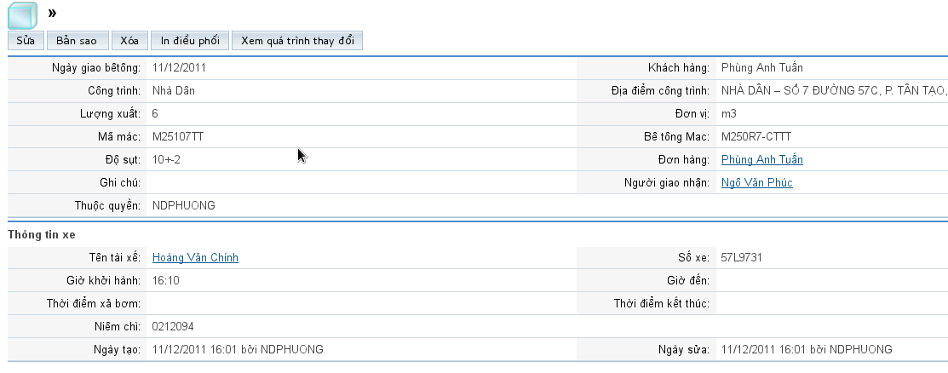Screen dimensions: 948x373
Task: Open the Ngô Văn Phúc receiver link
Action: [756, 183]
